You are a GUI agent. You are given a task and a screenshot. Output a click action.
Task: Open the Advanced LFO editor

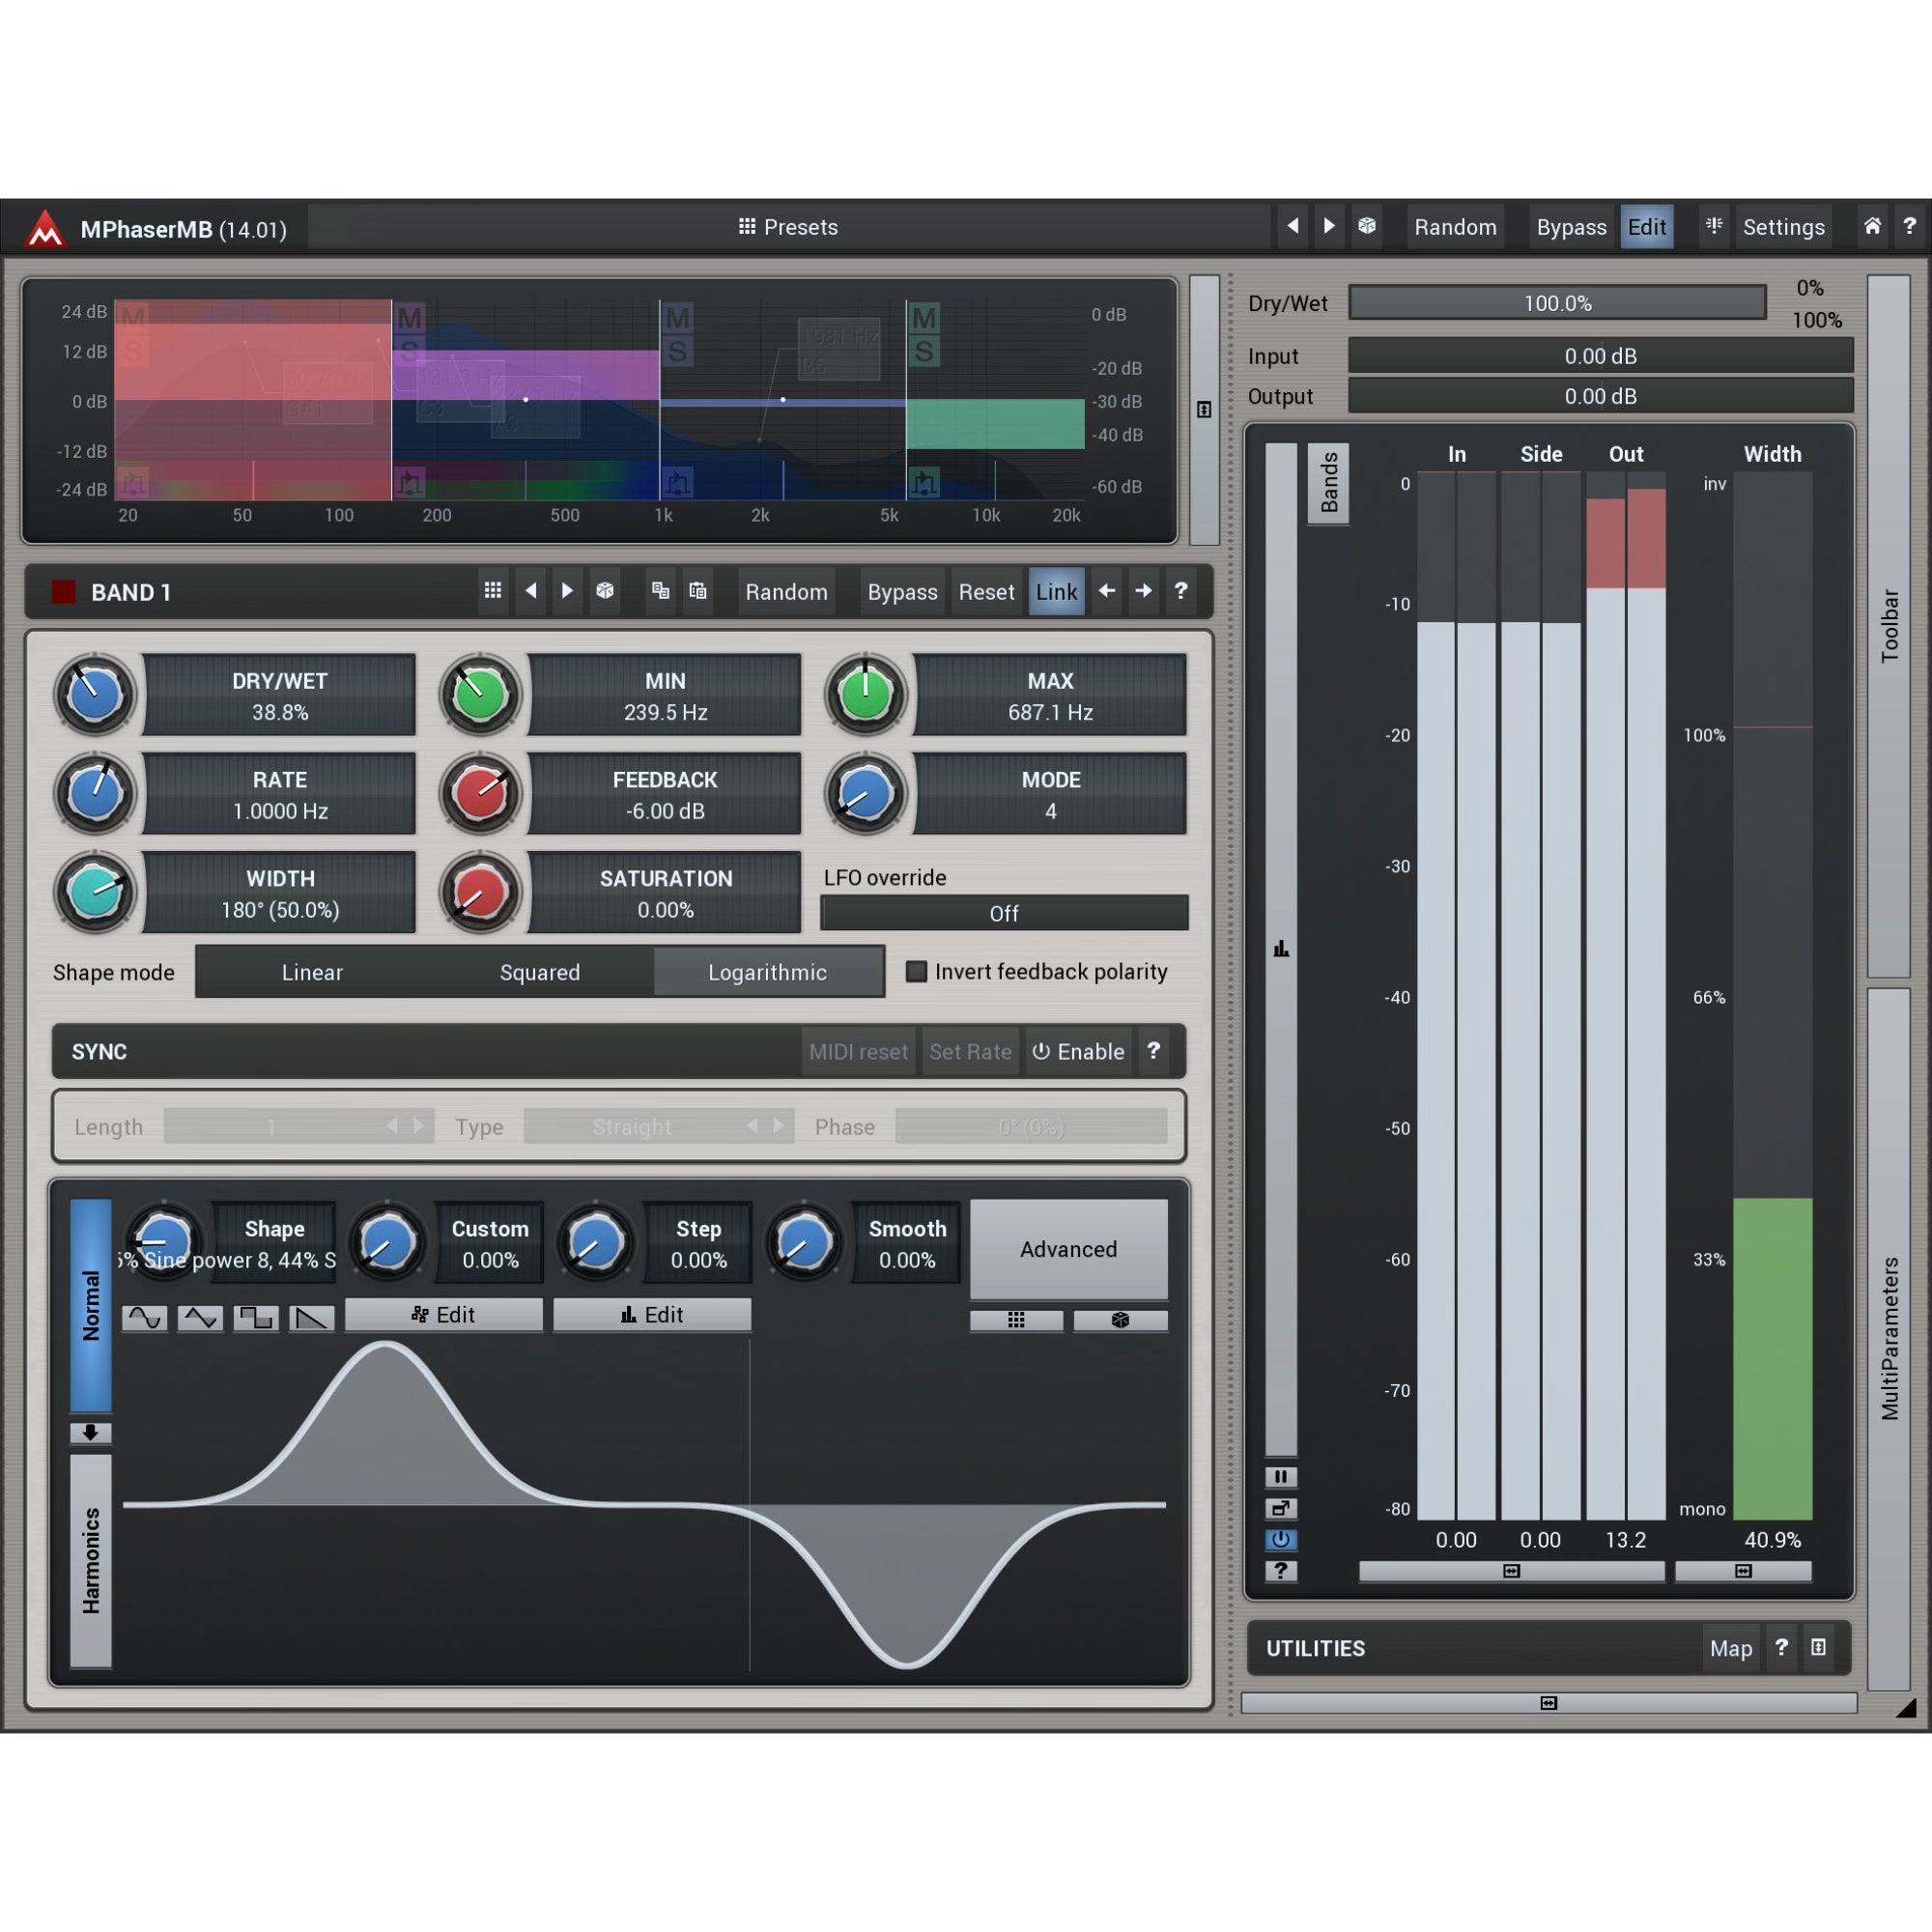click(x=1068, y=1249)
